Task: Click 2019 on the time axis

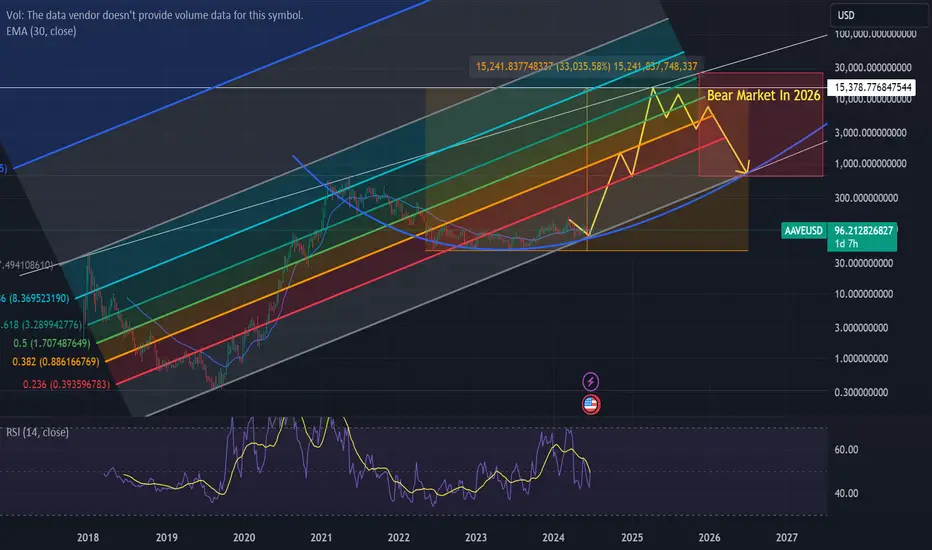Action: (x=166, y=538)
